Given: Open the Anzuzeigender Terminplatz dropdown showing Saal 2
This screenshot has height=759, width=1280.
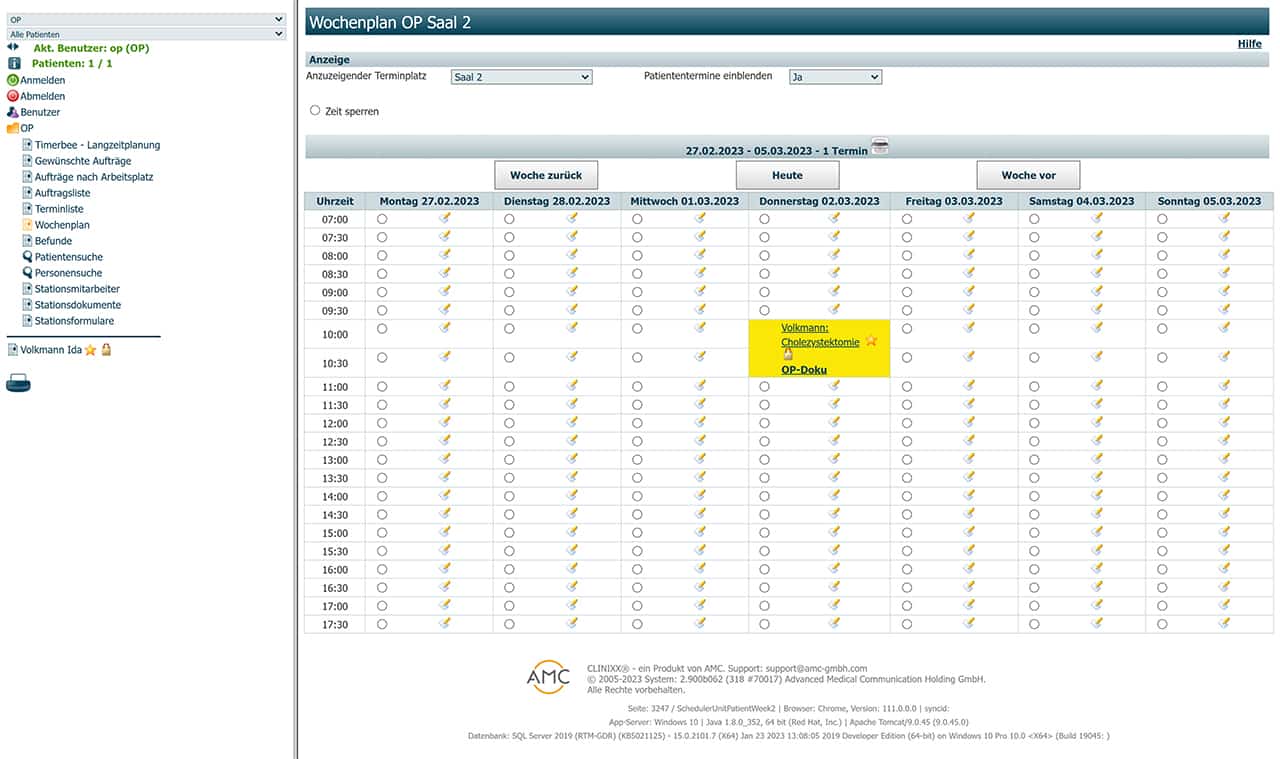Looking at the screenshot, I should (521, 77).
